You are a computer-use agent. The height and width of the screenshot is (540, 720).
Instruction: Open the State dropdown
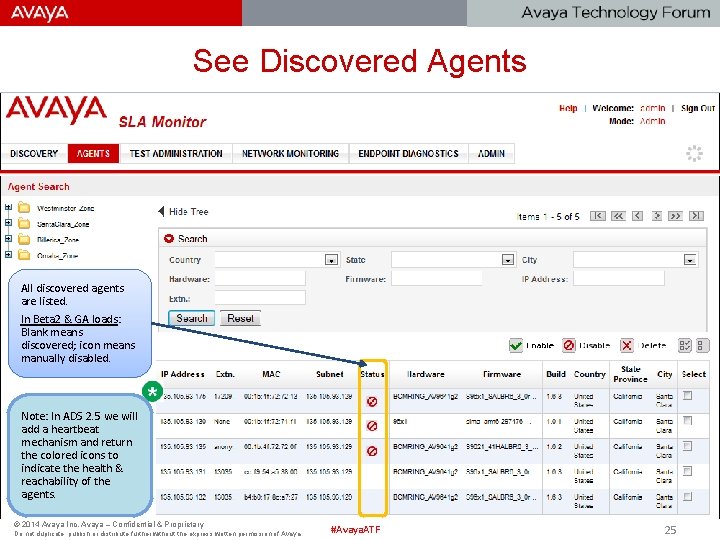[x=507, y=260]
